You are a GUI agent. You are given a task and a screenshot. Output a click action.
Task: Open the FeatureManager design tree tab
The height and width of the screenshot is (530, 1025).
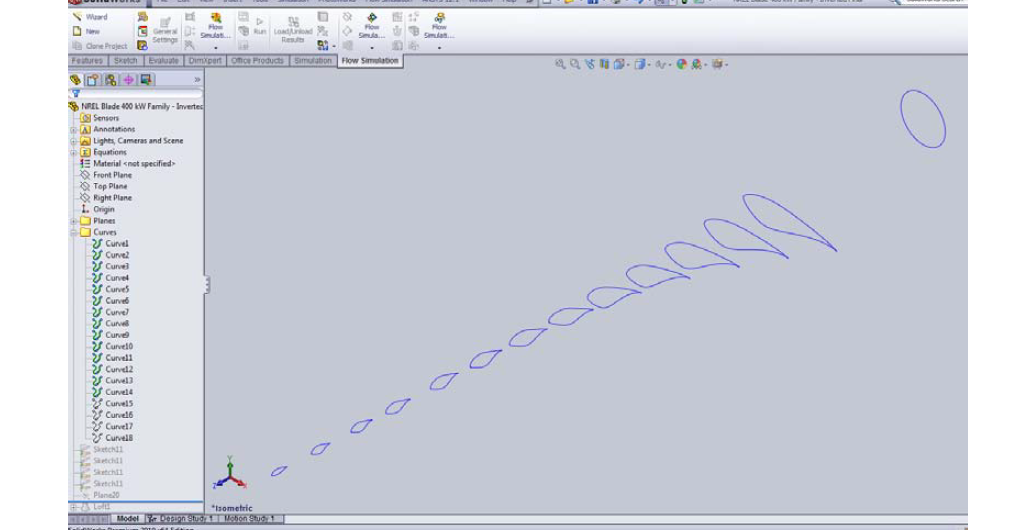click(76, 80)
